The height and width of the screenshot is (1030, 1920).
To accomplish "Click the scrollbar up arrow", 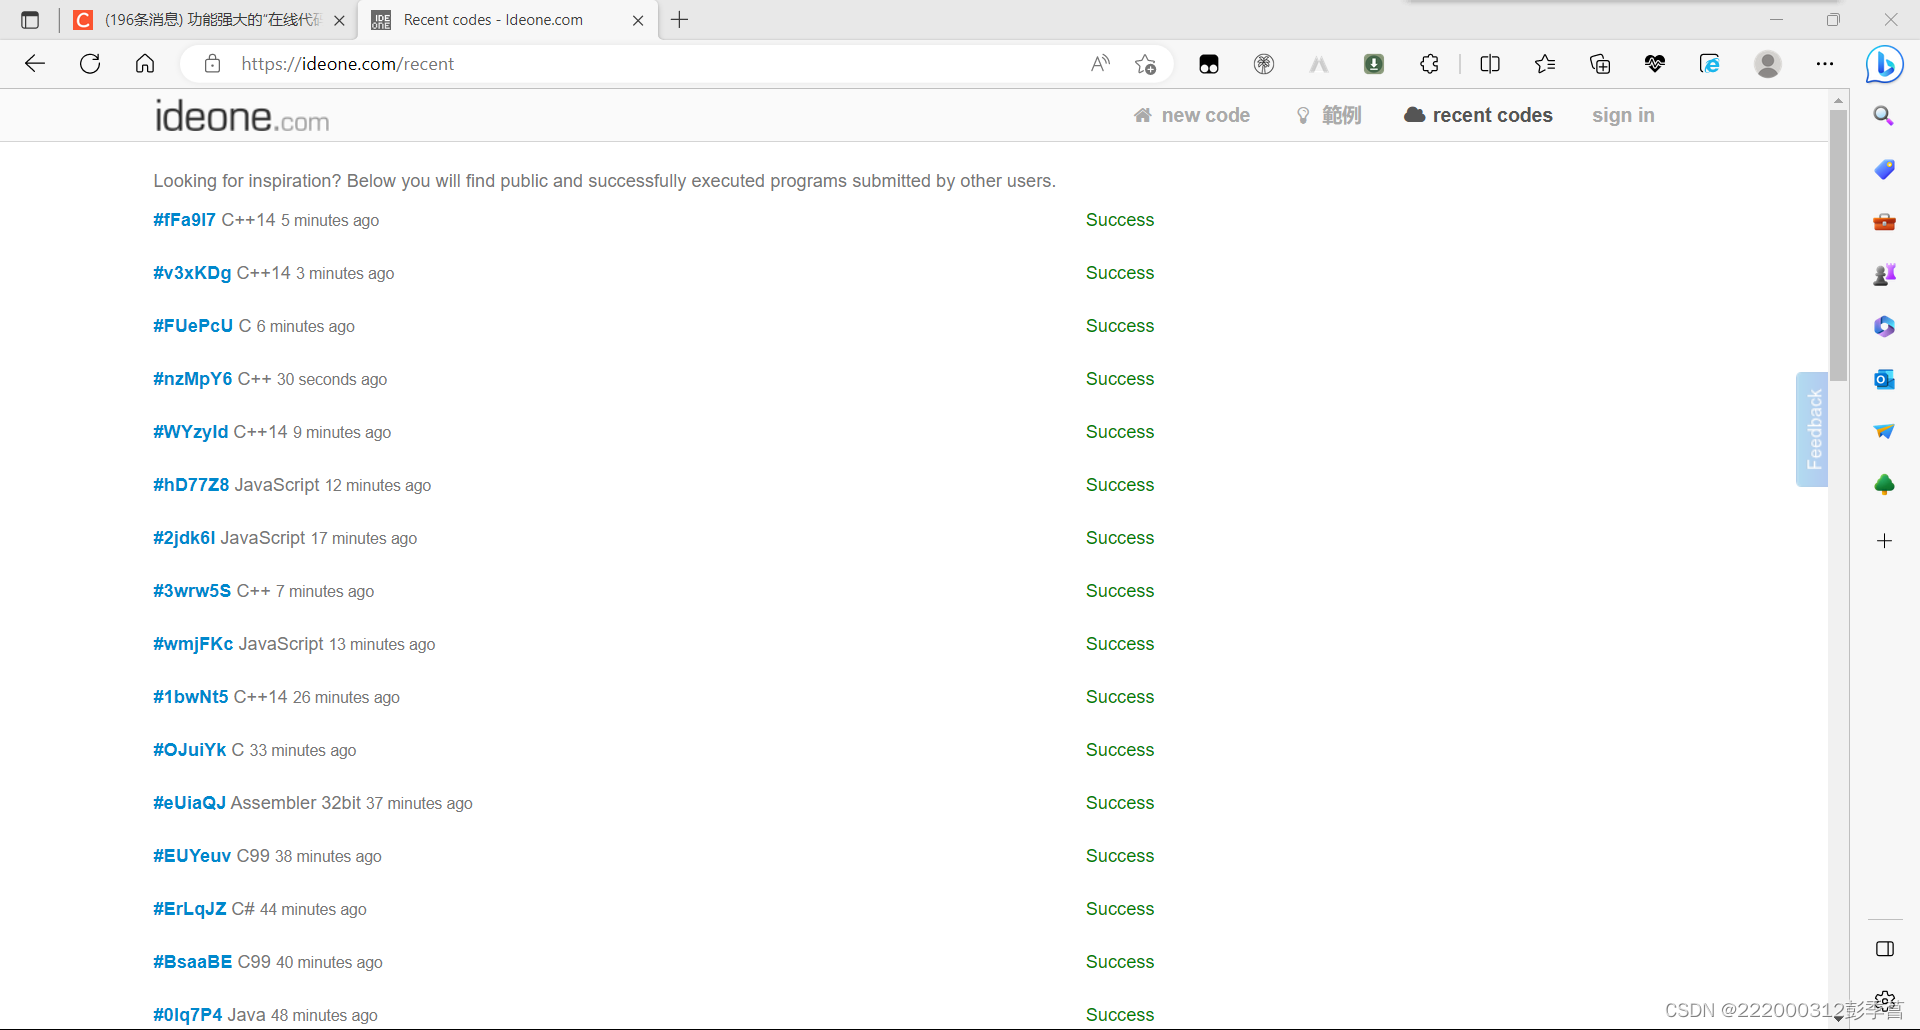I will [1838, 100].
